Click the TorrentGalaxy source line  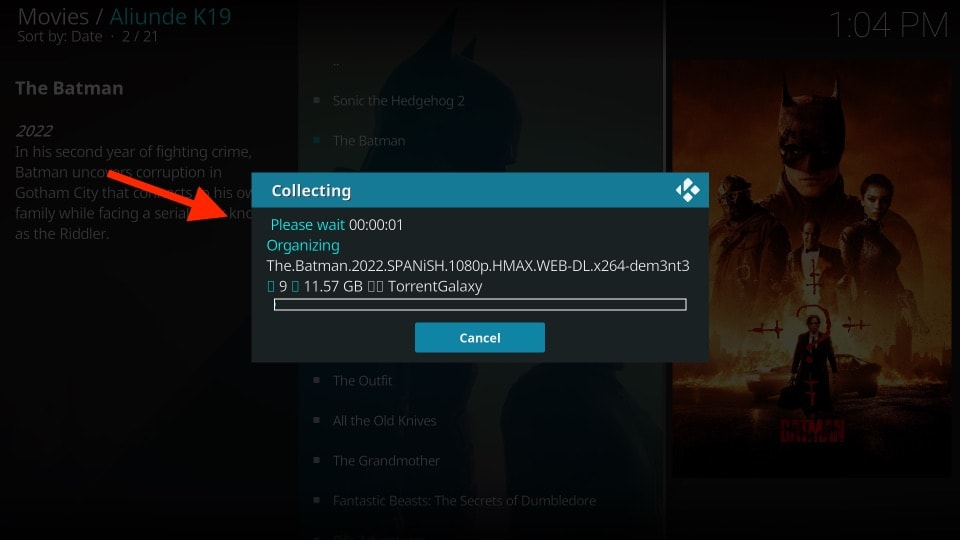coord(374,287)
